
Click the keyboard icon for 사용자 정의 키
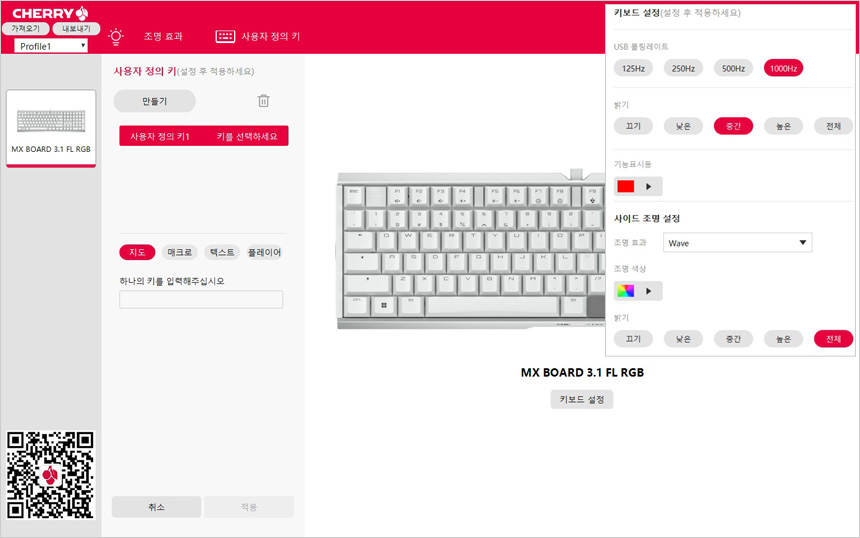[225, 36]
